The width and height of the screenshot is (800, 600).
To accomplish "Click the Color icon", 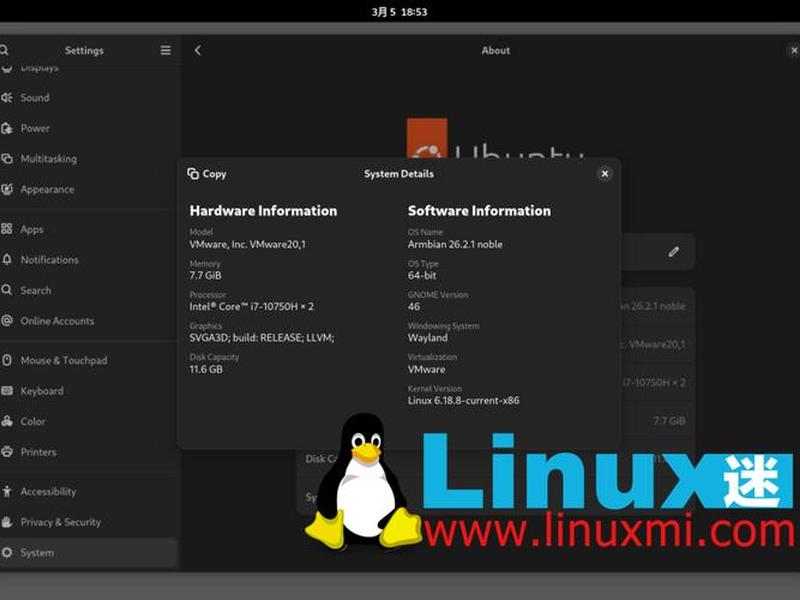I will 7,421.
